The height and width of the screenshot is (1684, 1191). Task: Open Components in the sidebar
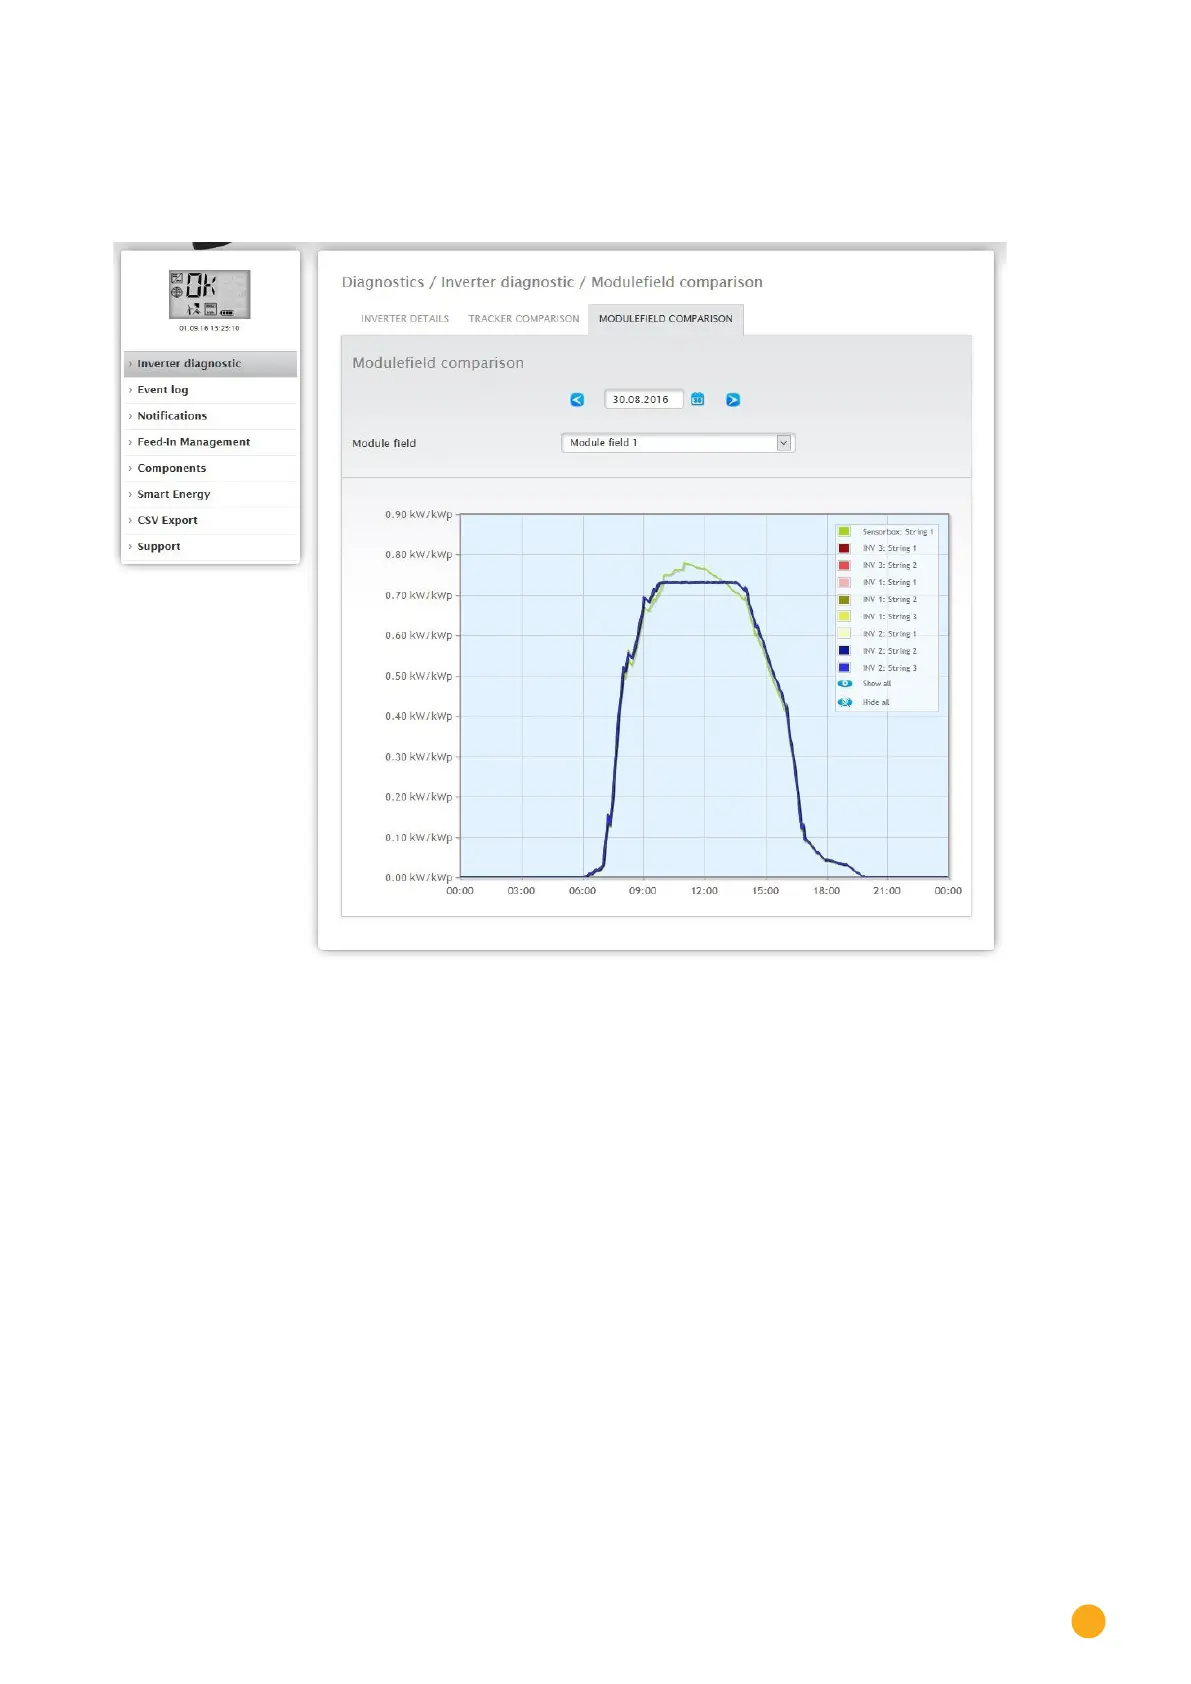click(210, 468)
